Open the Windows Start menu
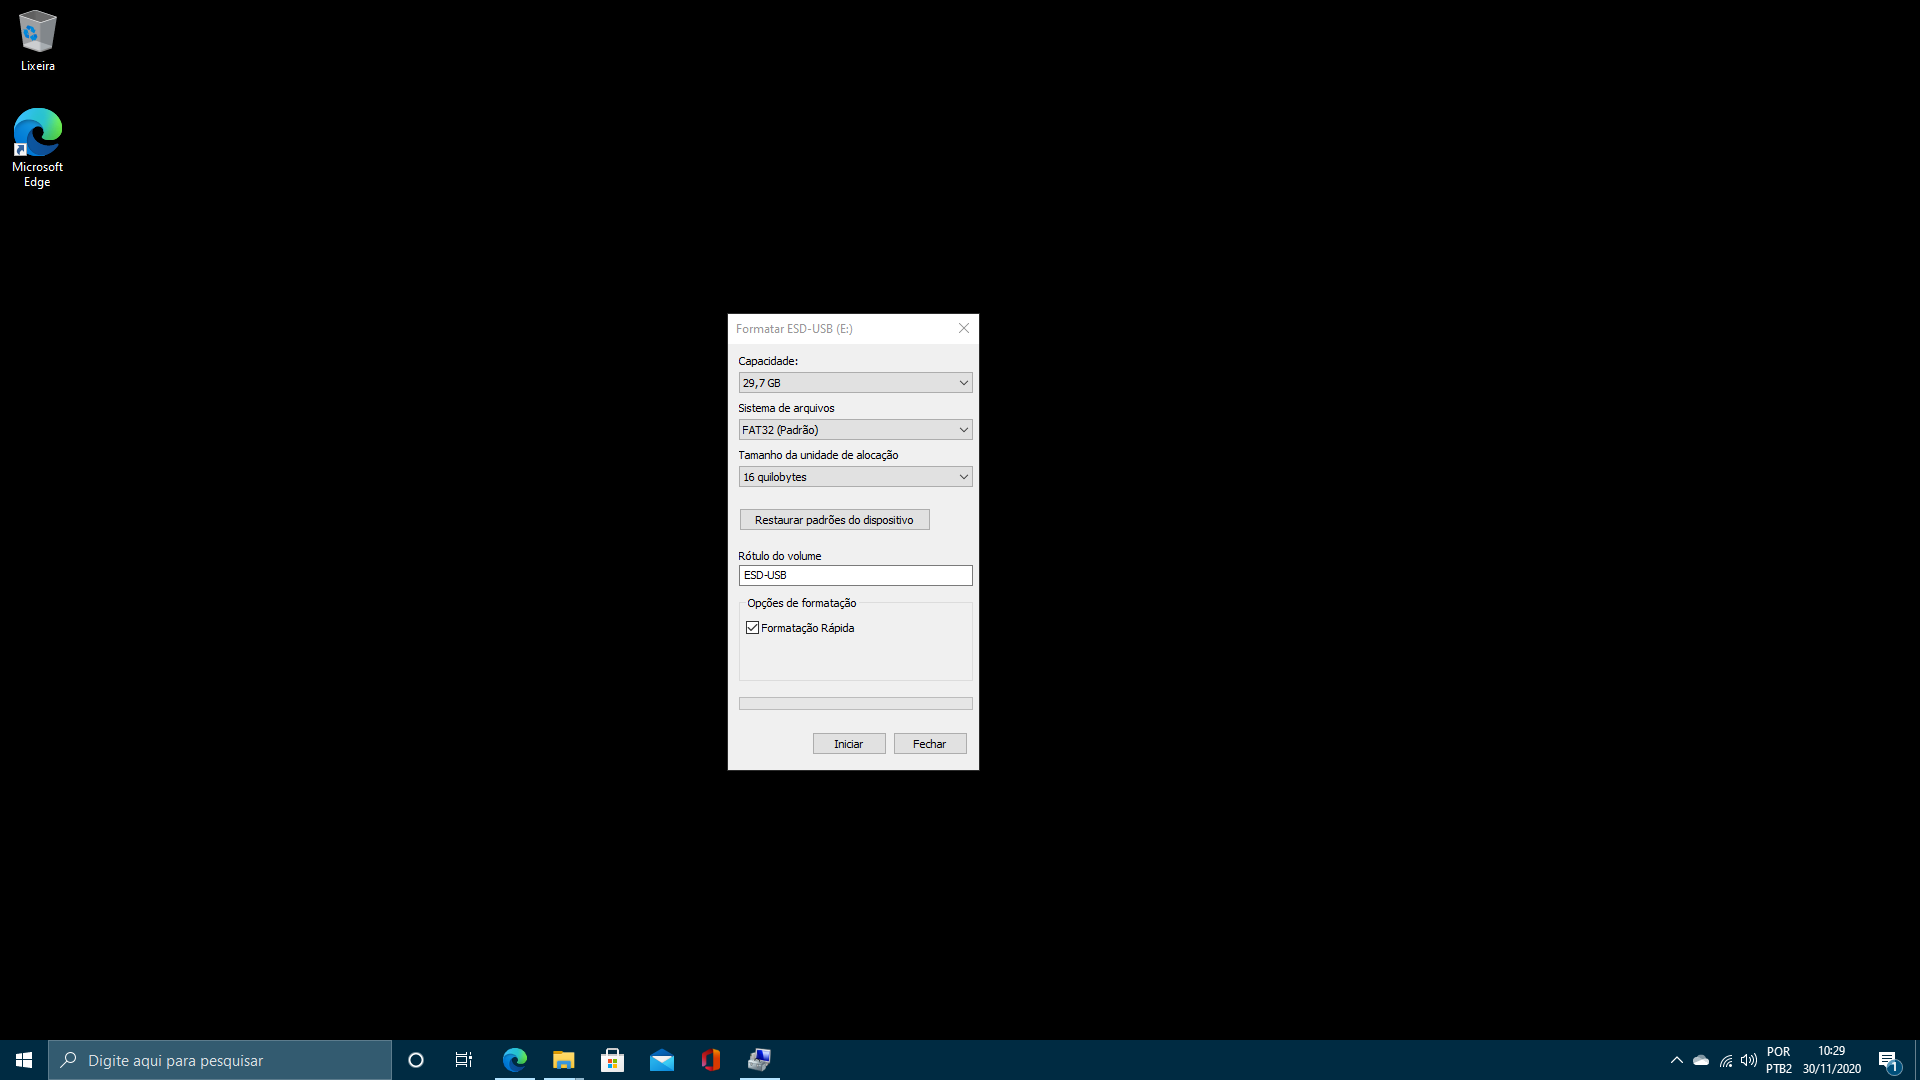 pos(24,1060)
